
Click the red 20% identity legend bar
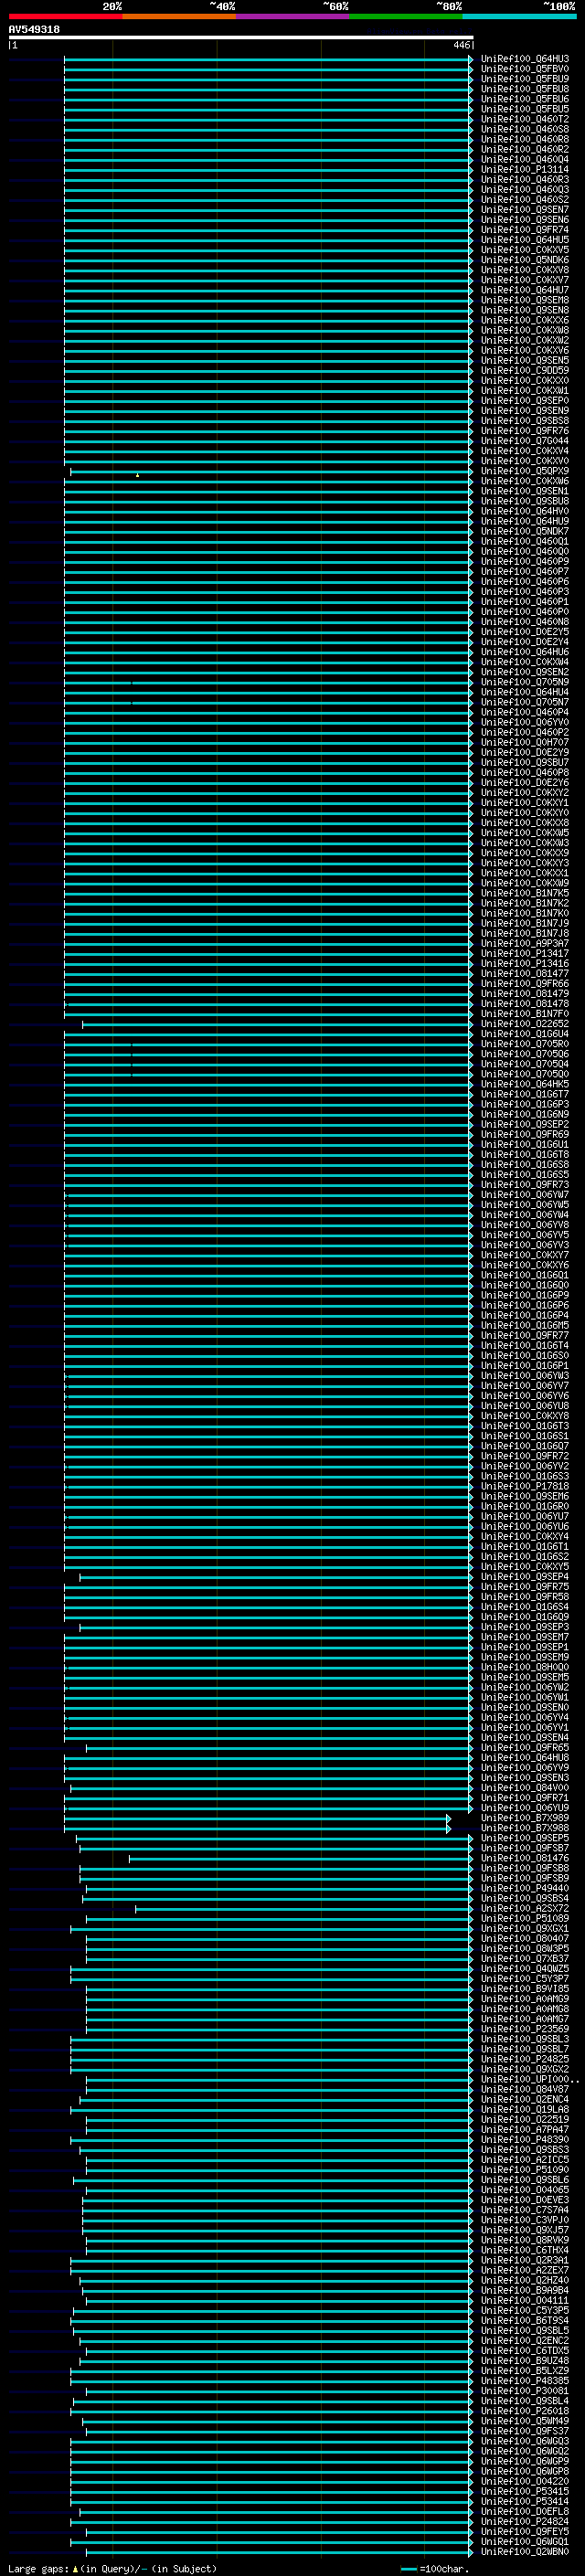click(x=65, y=17)
